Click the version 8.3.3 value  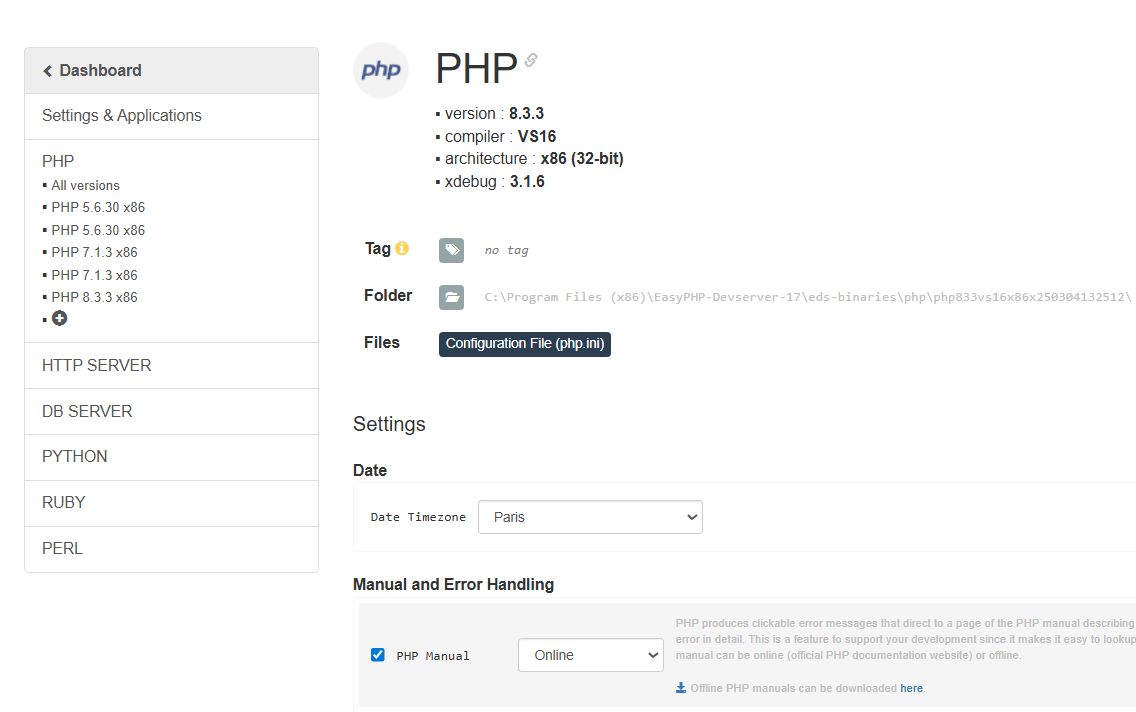click(526, 114)
